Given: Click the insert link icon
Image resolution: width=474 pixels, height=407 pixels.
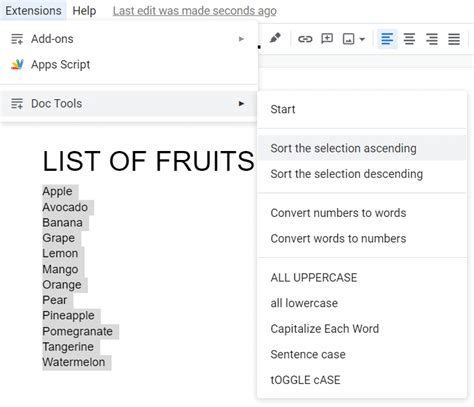Looking at the screenshot, I should click(305, 39).
